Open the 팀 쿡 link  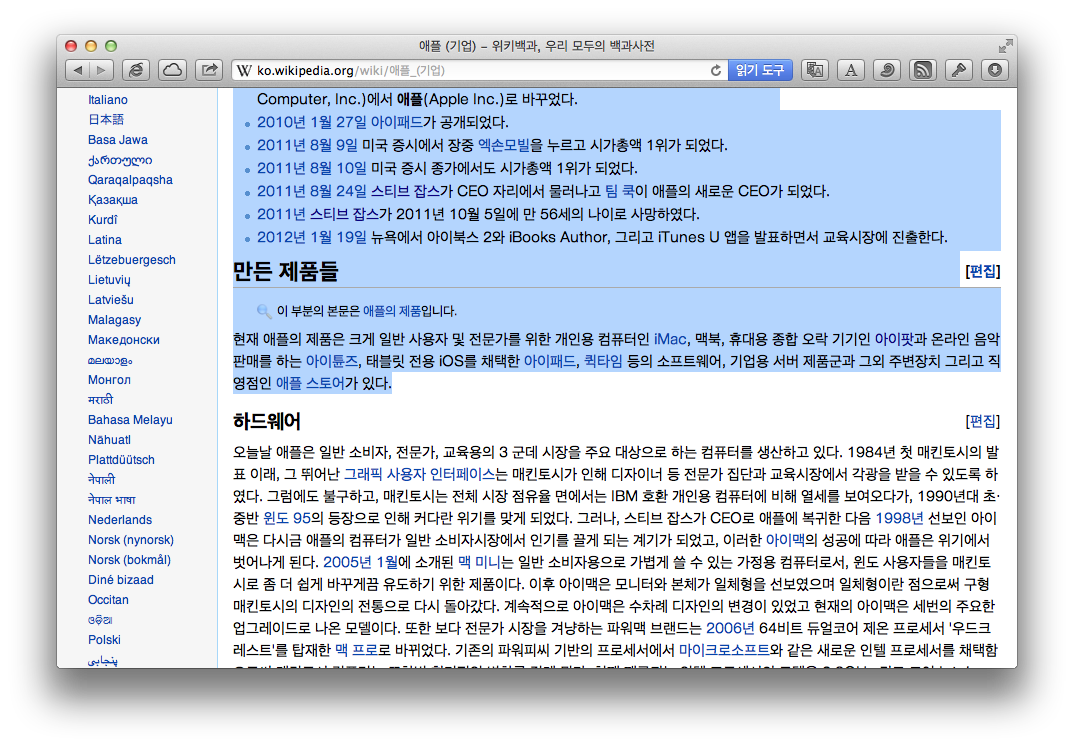click(620, 191)
